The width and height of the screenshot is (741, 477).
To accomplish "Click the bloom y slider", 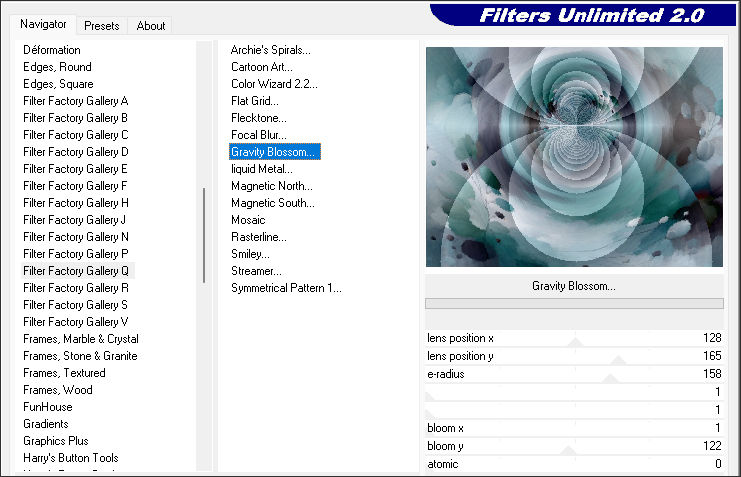I will pos(575,446).
